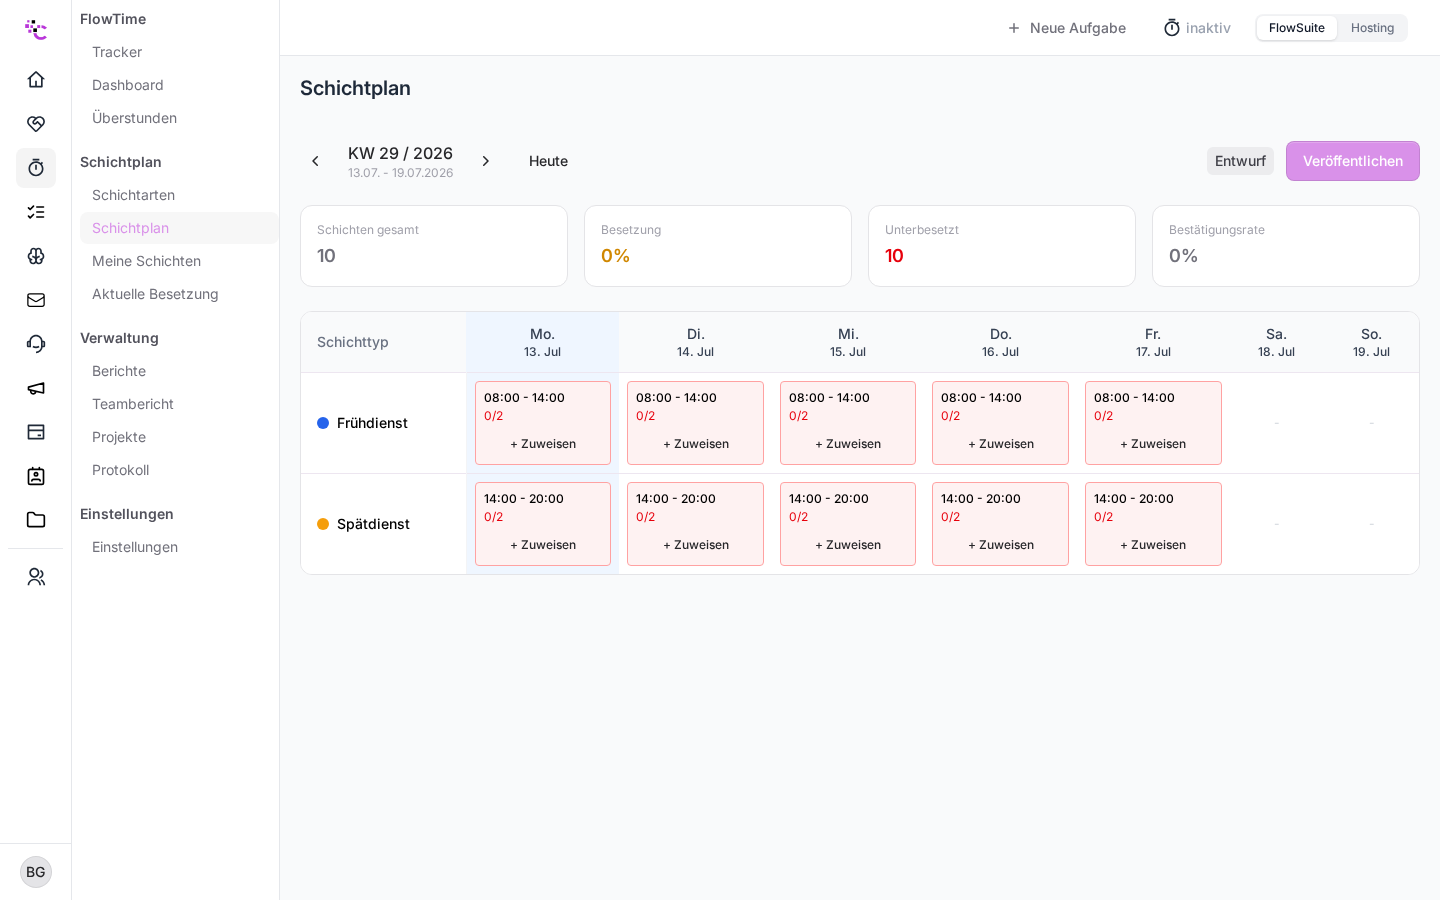Click the Besetzung 0% stat card

pos(718,246)
